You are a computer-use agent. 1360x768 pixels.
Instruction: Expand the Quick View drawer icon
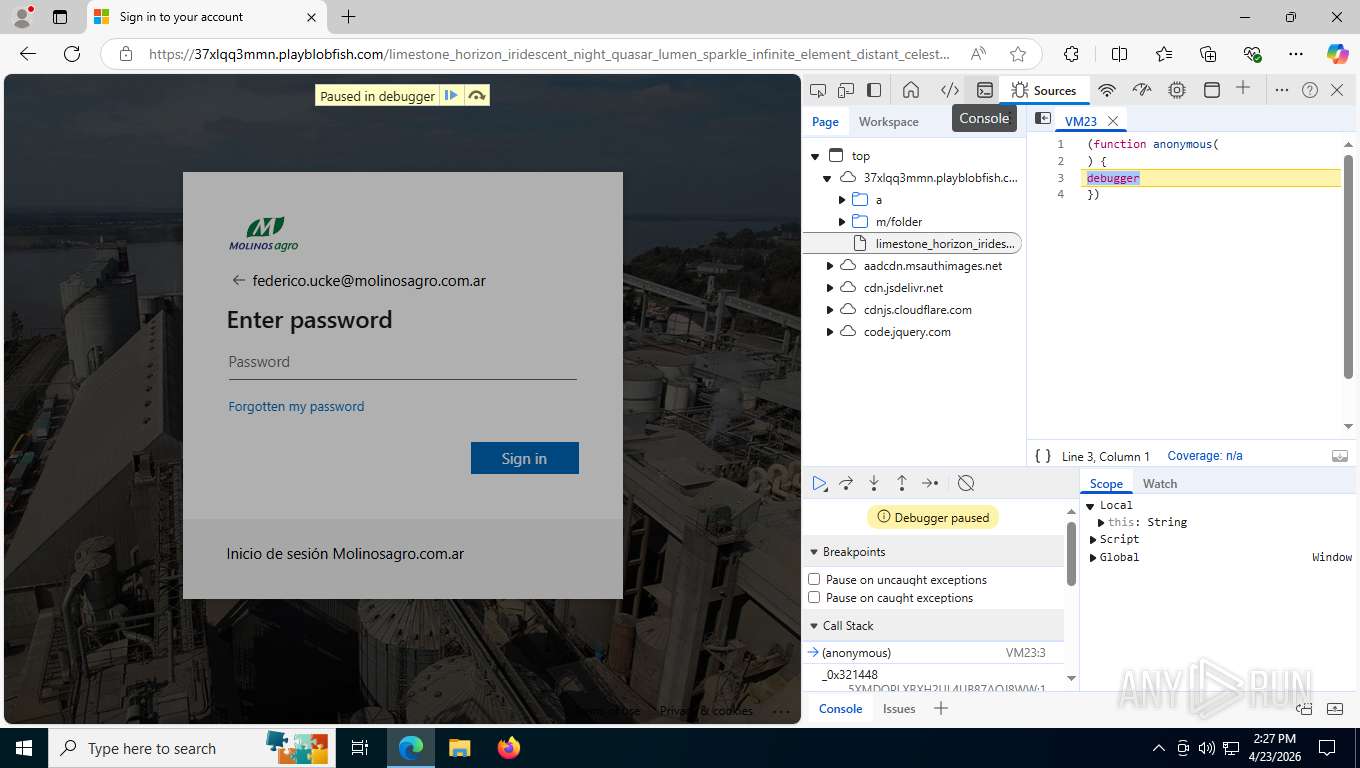[x=1335, y=709]
